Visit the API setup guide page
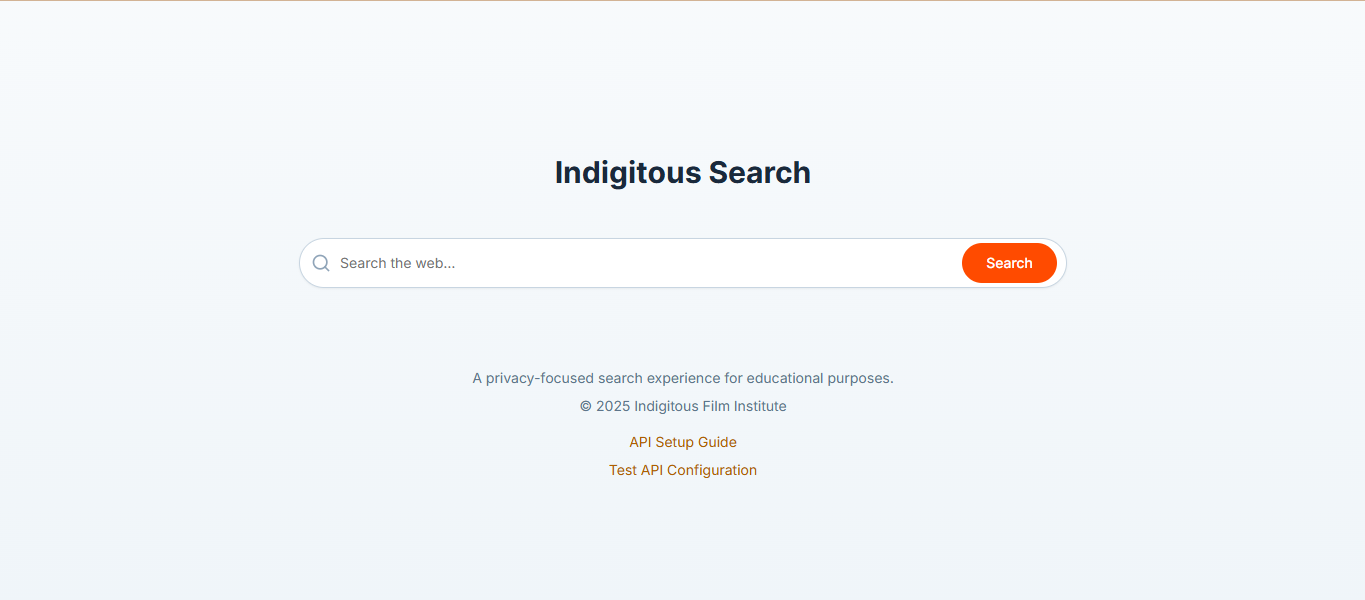This screenshot has height=600, width=1365. (x=683, y=442)
